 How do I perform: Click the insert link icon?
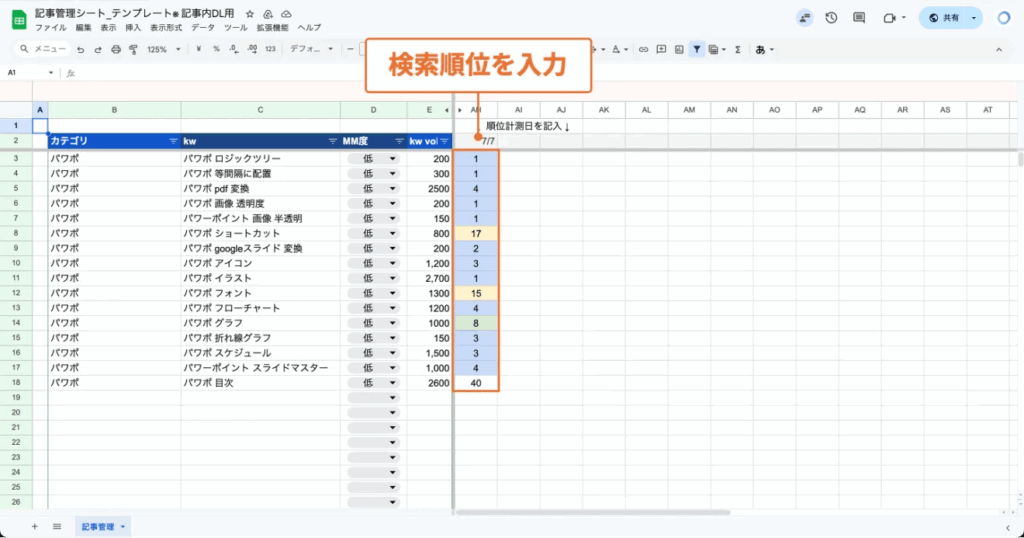pos(643,49)
